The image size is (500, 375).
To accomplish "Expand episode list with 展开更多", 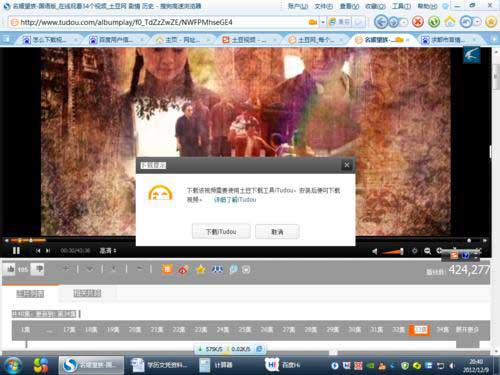I will point(467,330).
